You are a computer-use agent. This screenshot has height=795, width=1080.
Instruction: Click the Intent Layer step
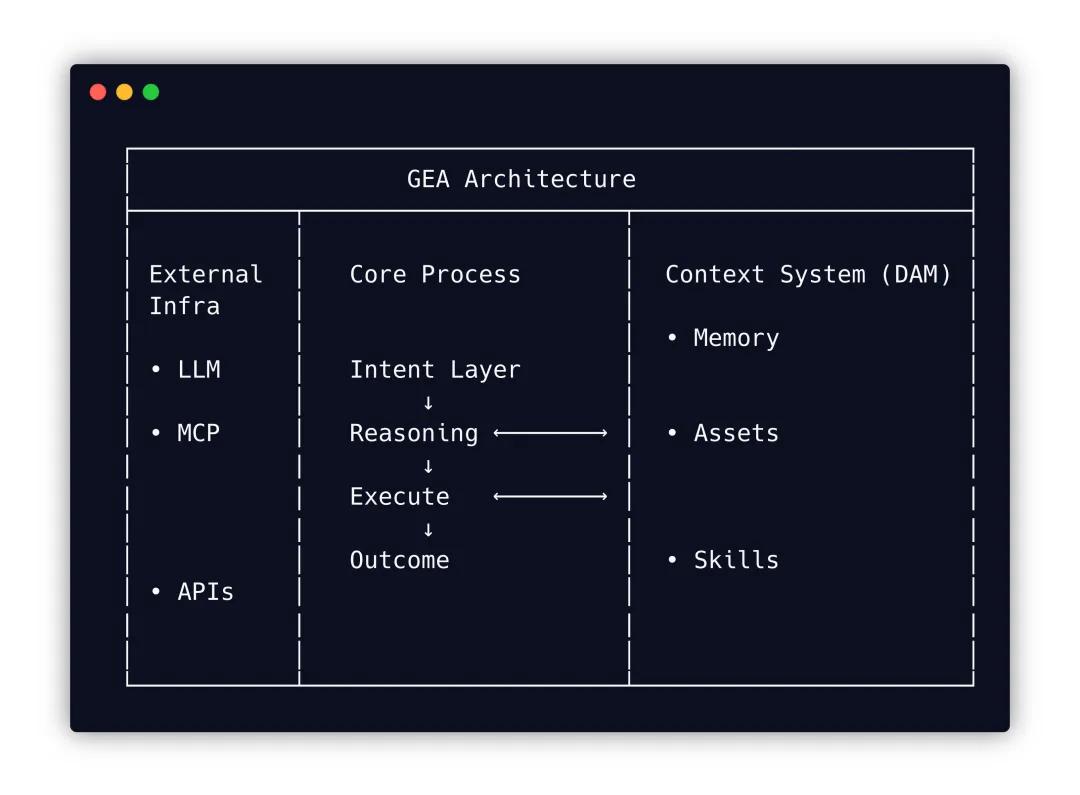435,370
